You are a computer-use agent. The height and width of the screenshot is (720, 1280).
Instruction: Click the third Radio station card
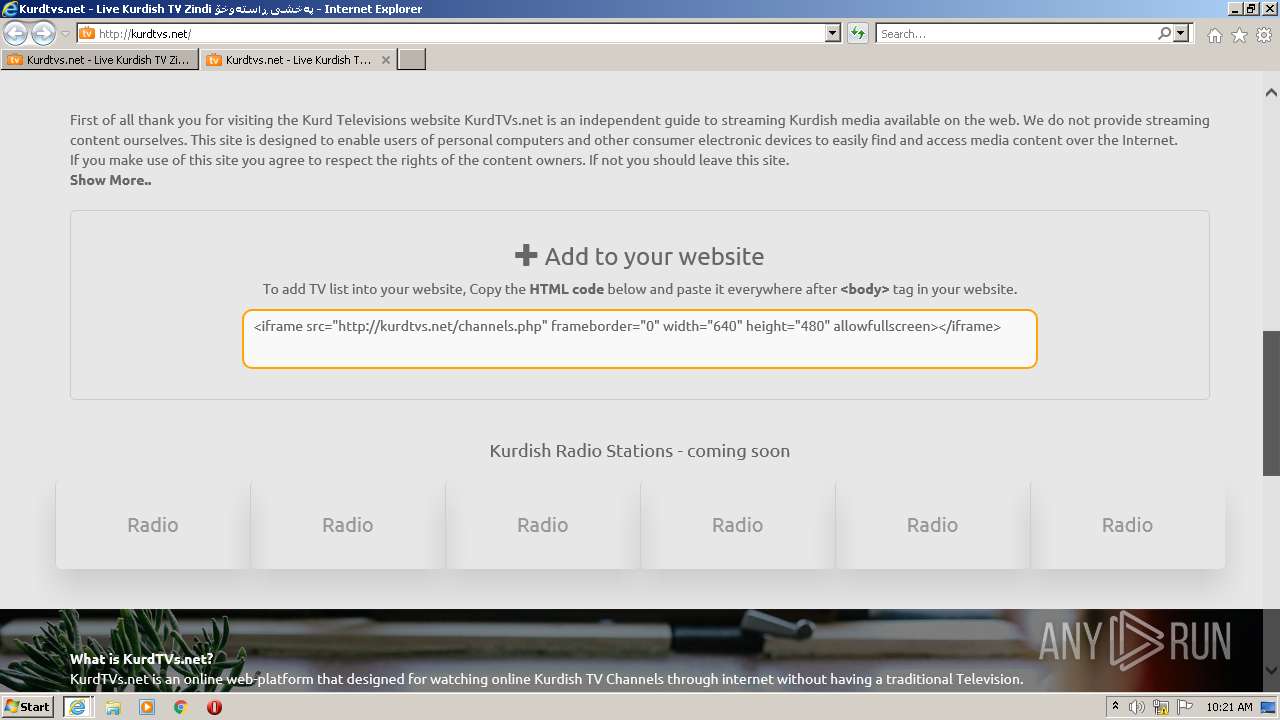click(543, 525)
